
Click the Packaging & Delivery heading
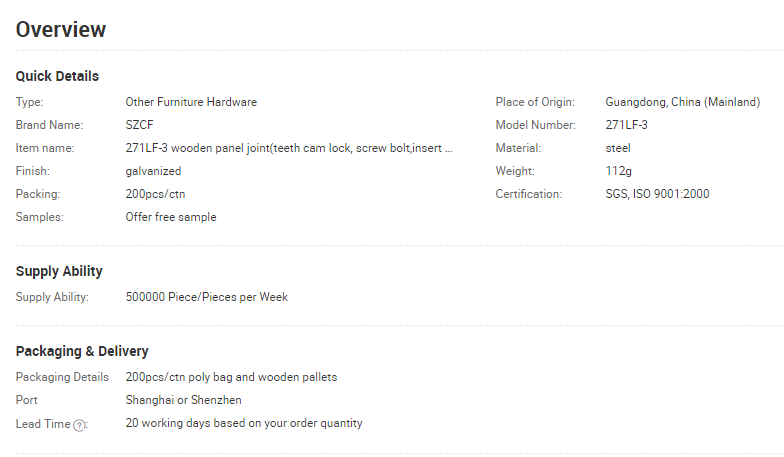click(x=82, y=351)
